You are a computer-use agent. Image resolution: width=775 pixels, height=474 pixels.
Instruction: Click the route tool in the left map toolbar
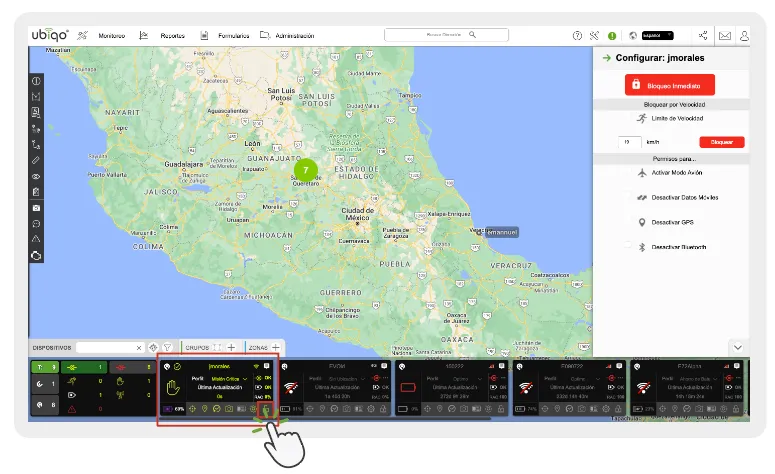[x=36, y=145]
